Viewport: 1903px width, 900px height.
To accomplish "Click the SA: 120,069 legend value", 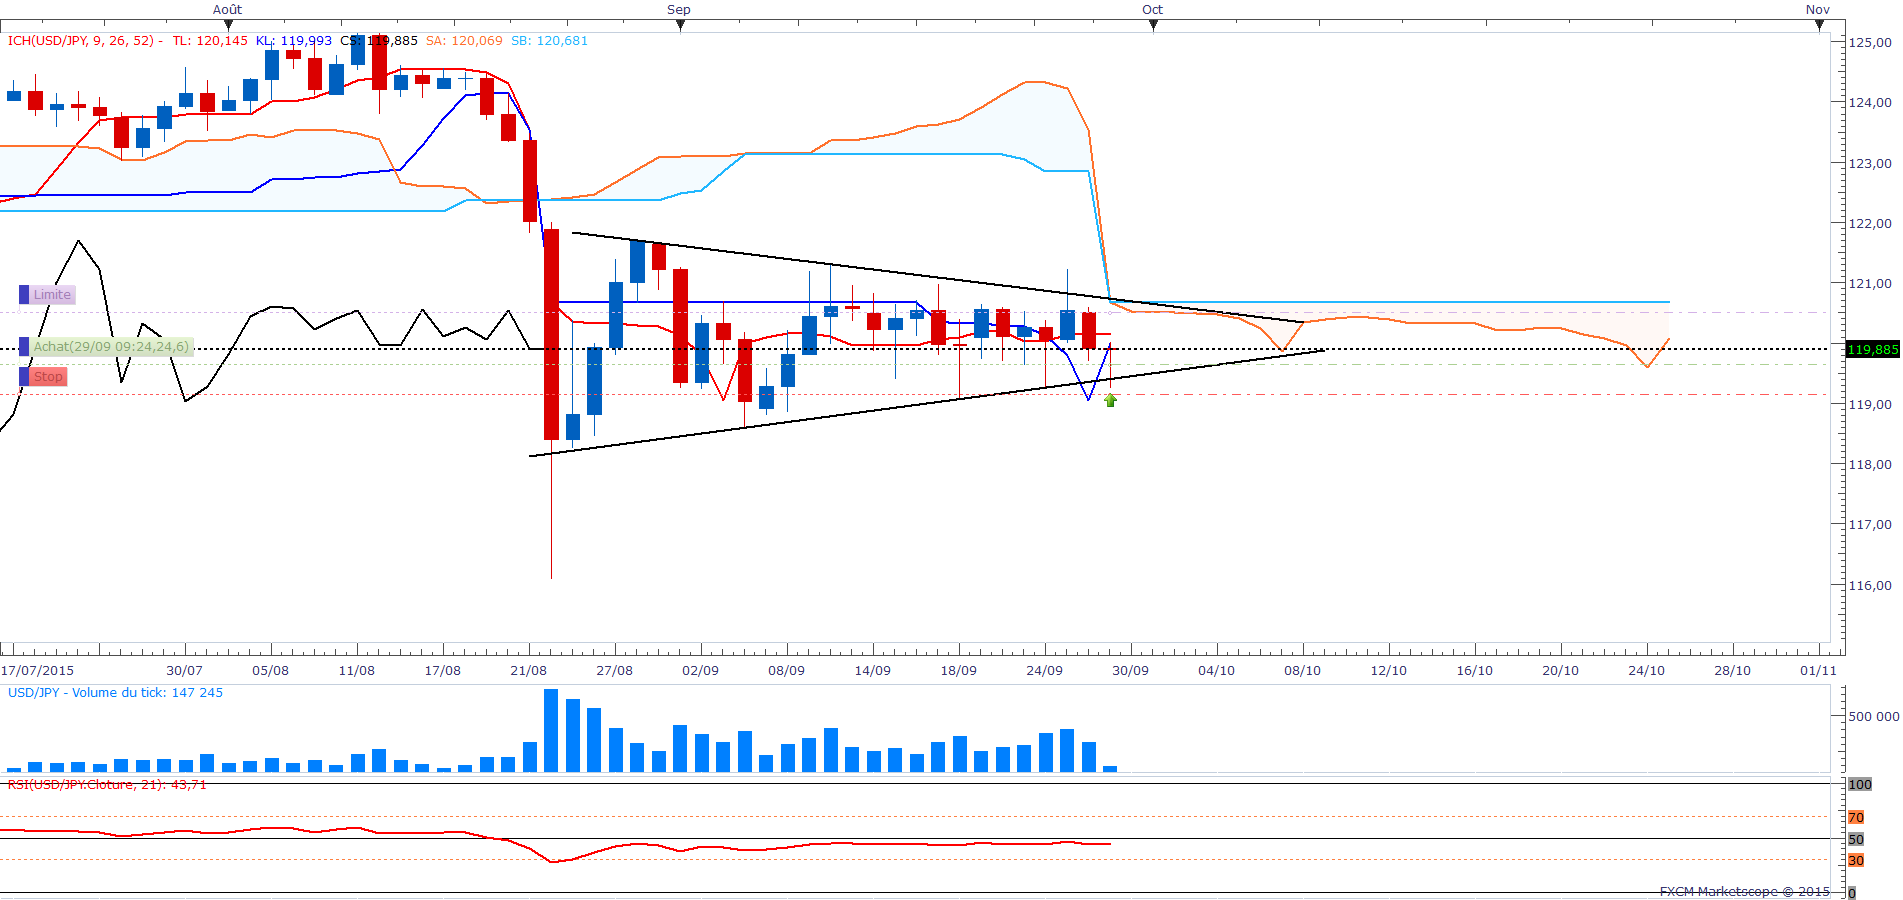I will (464, 41).
